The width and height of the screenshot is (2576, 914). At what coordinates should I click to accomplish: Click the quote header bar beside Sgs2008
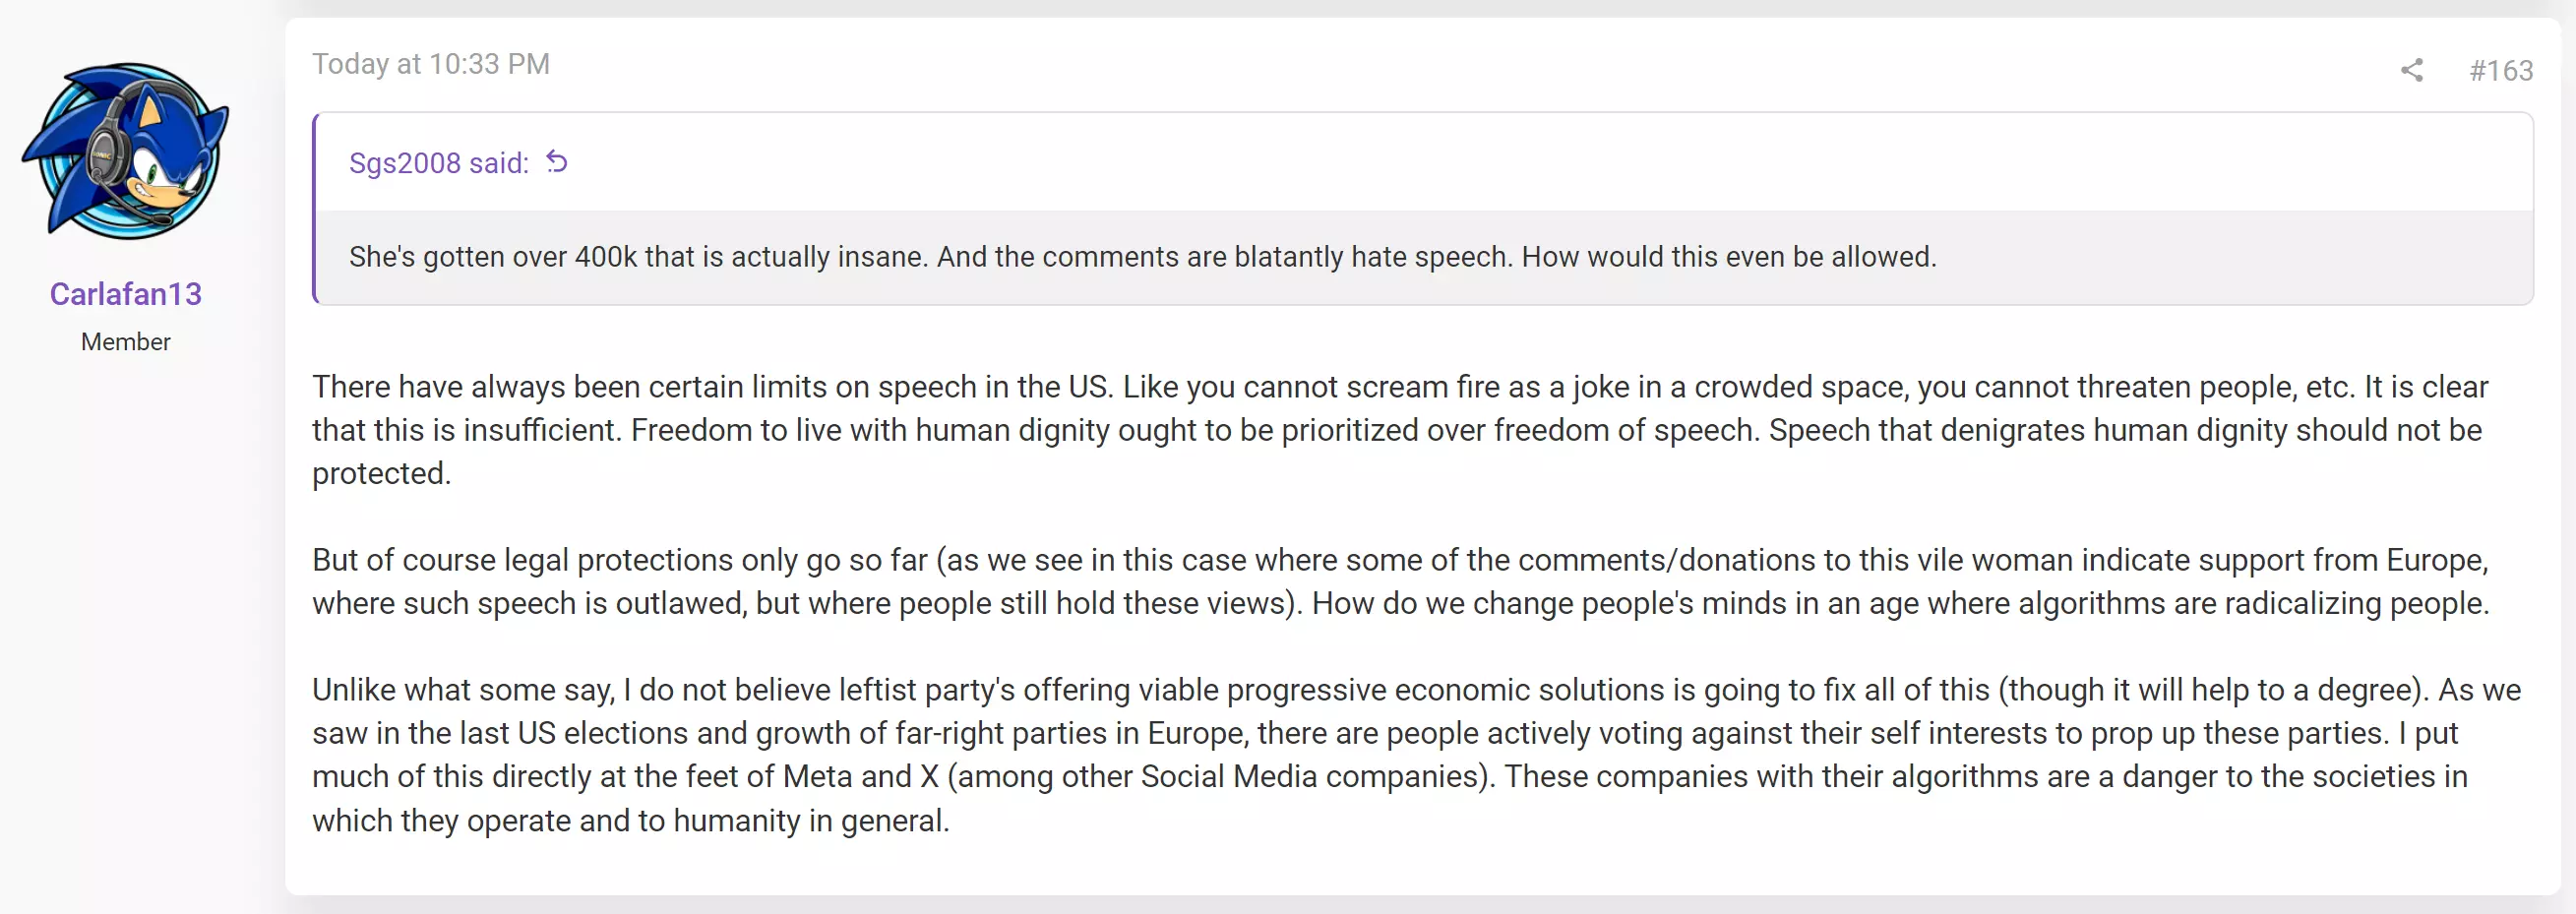click(x=1424, y=162)
